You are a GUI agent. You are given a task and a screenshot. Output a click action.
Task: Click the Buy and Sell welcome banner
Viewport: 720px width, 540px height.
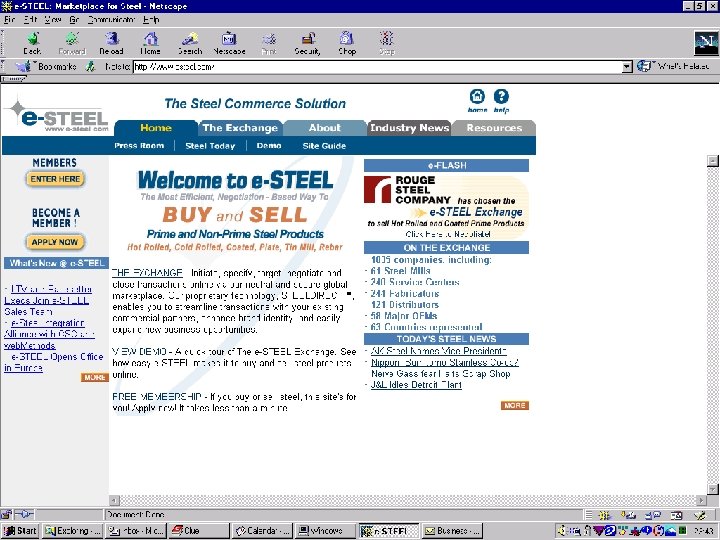235,210
